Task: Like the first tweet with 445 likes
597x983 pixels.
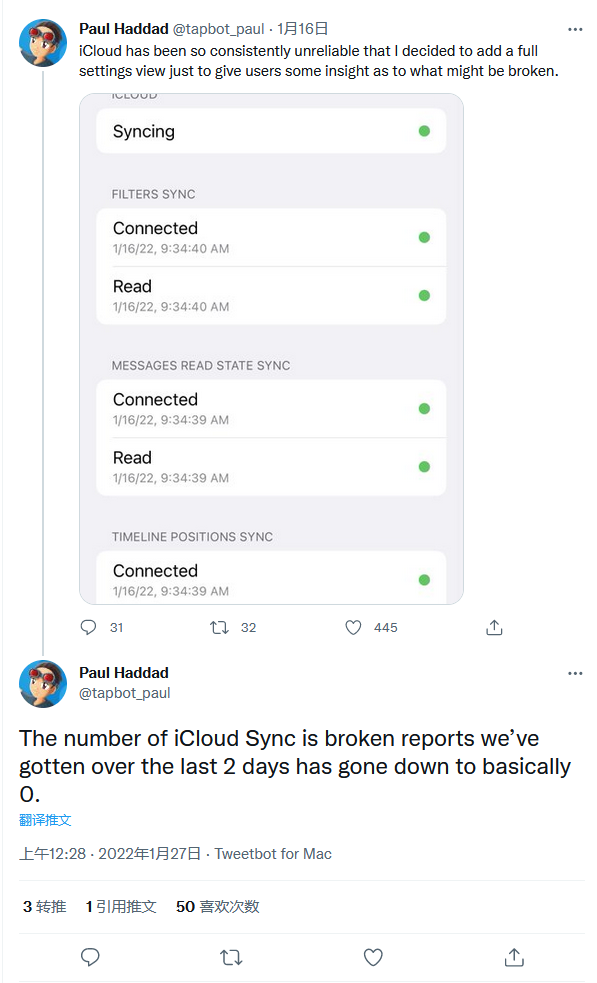Action: [354, 627]
